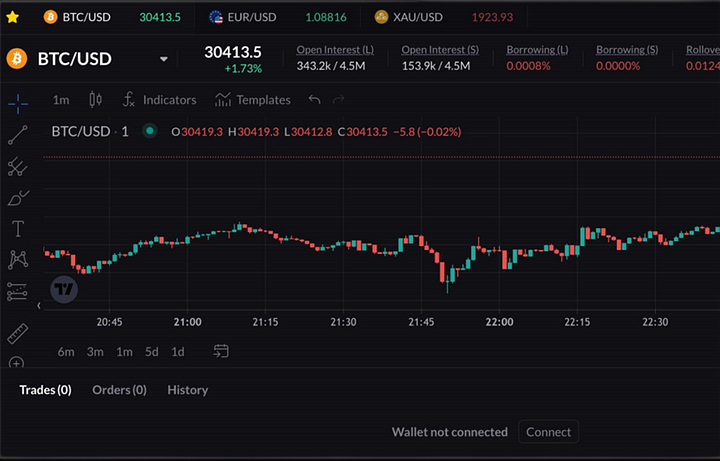Click the Open Interest (S) label
This screenshot has height=461, width=720.
coord(440,50)
